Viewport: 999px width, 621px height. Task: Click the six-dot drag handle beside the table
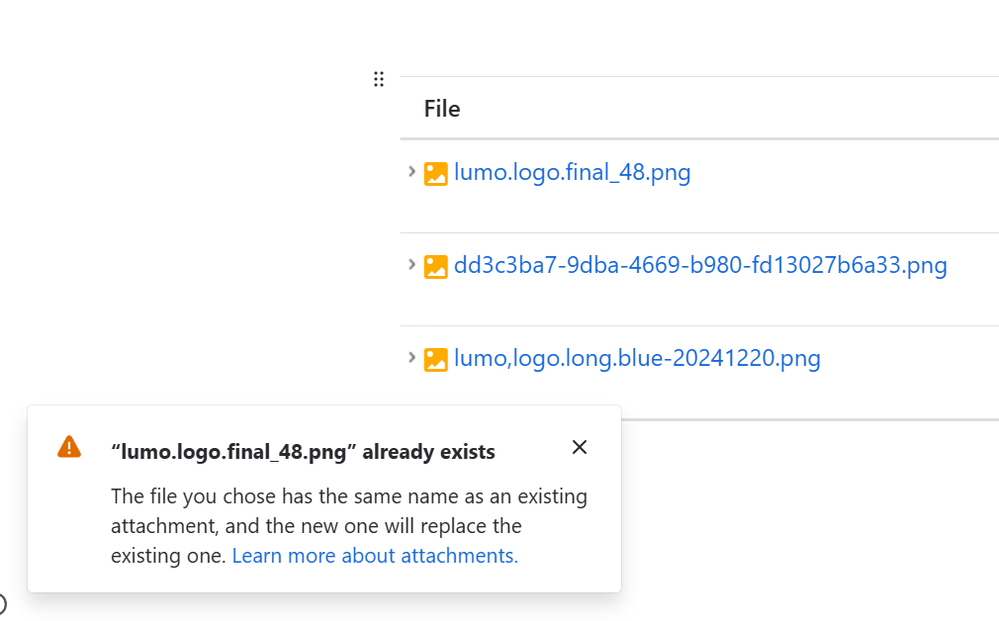[x=378, y=79]
